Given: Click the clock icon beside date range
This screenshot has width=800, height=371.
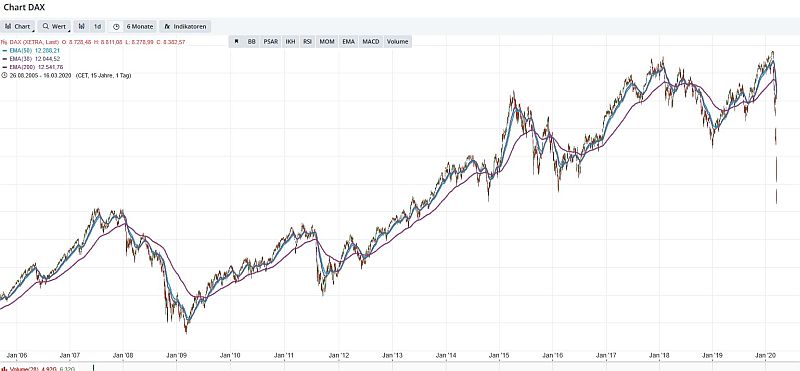Looking at the screenshot, I should (4, 76).
